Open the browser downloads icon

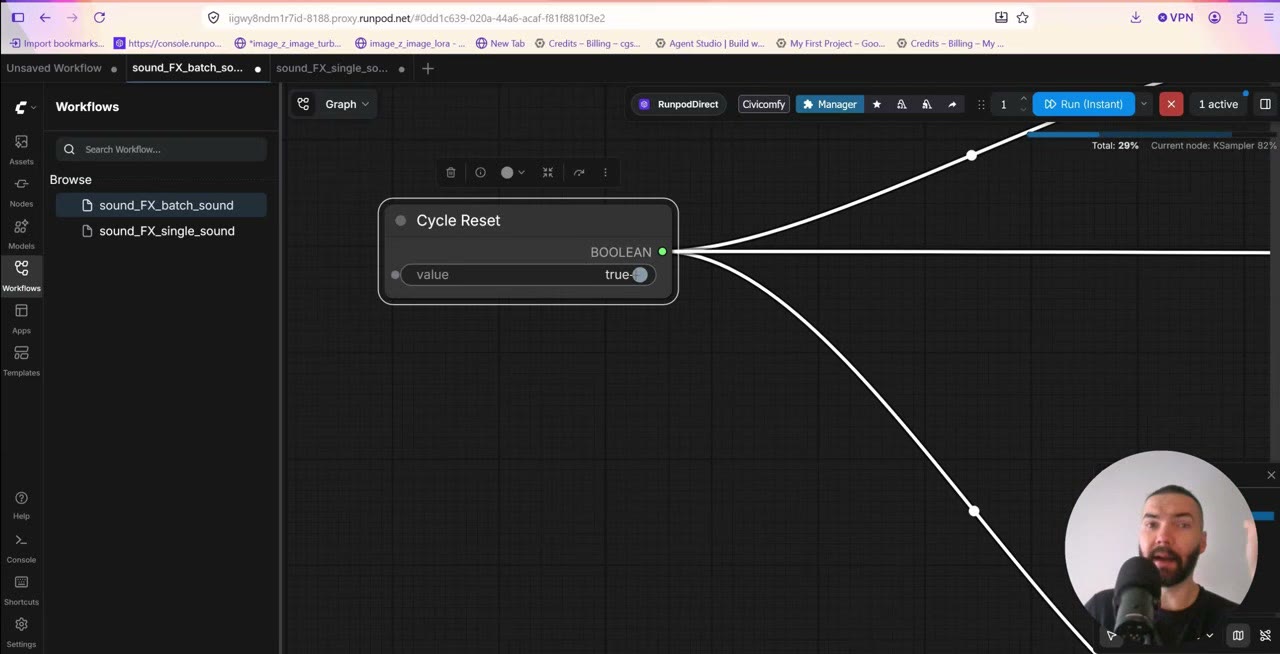tap(1136, 17)
